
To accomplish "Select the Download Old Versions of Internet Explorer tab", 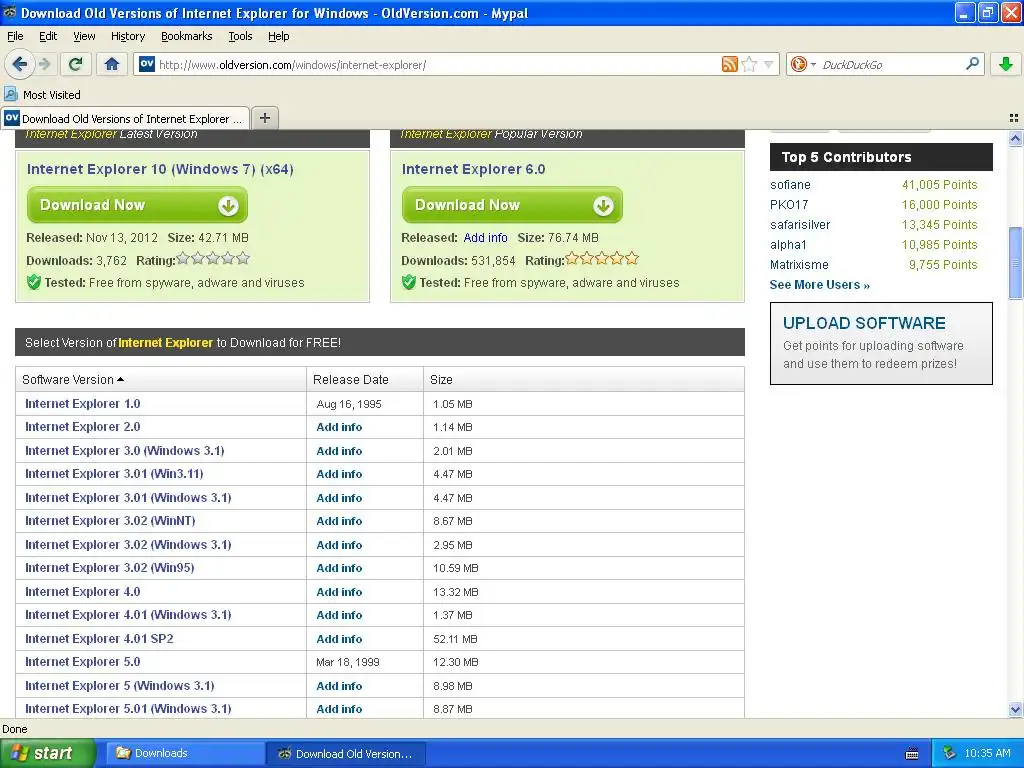I will [x=125, y=118].
